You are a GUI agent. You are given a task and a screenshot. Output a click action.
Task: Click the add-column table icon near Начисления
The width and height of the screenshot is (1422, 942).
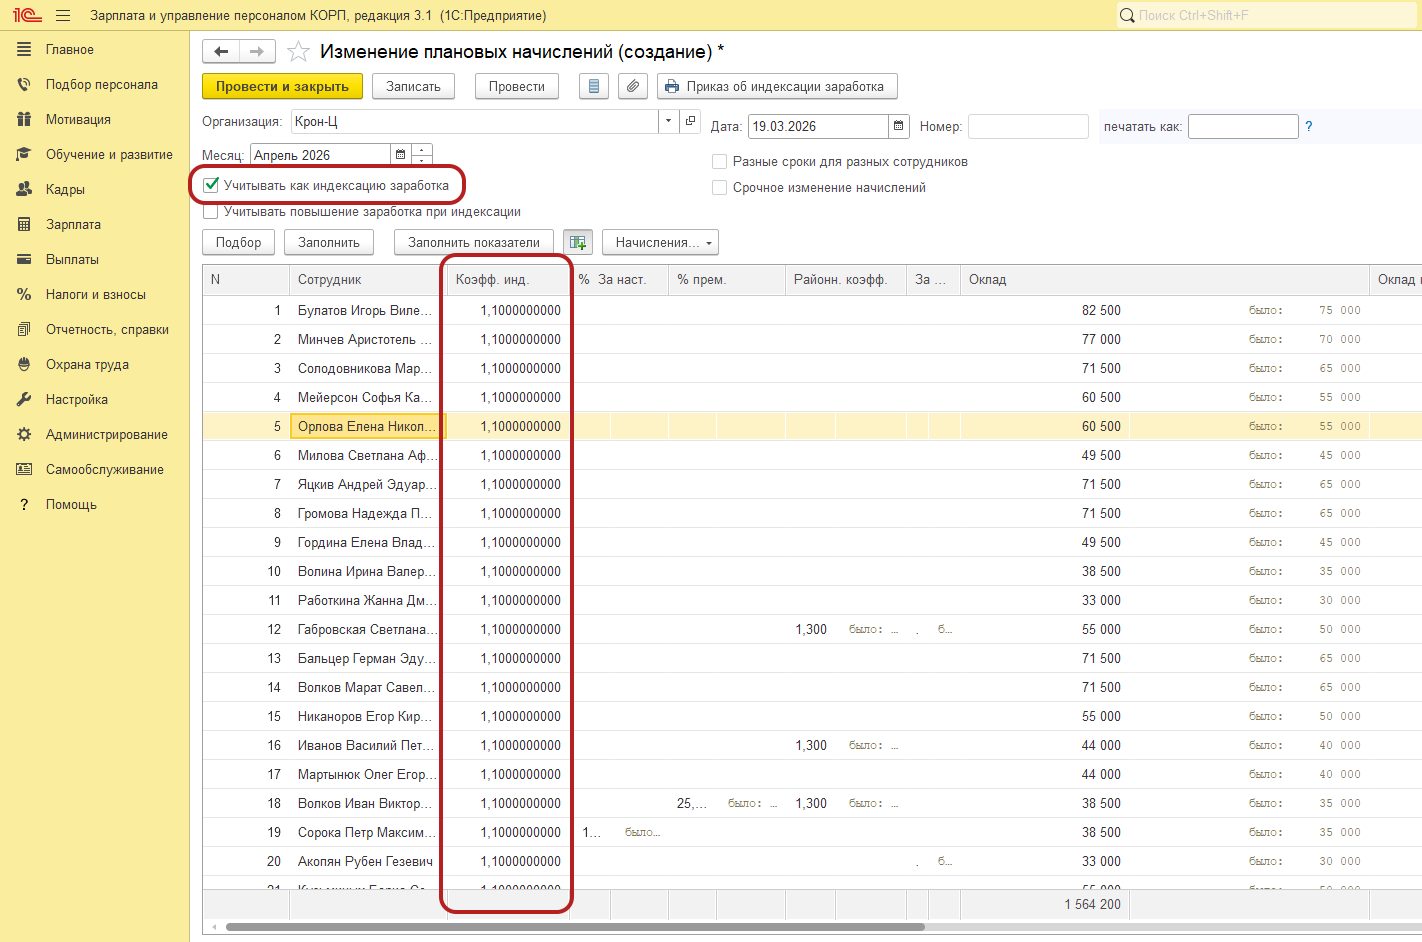pyautogui.click(x=577, y=242)
